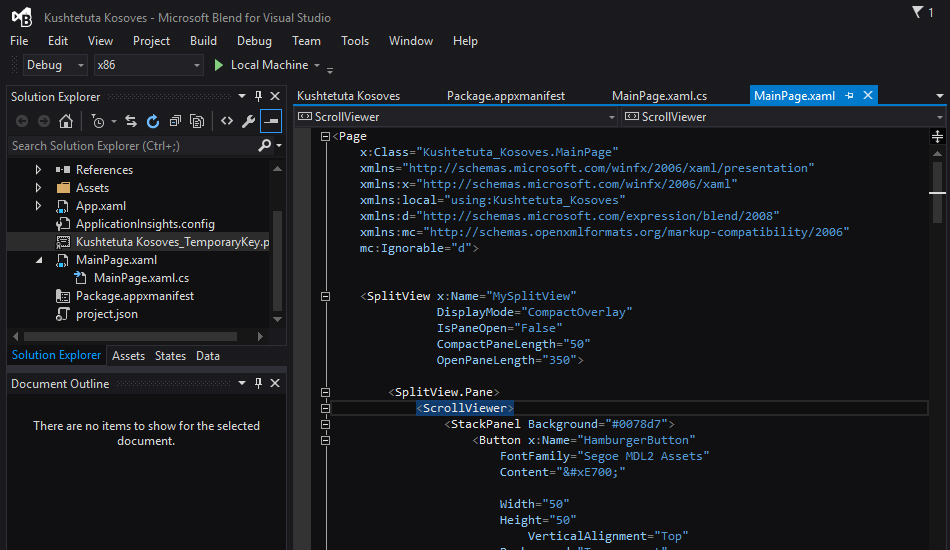Select project.json in Solution Explorer
950x550 pixels.
[107, 314]
